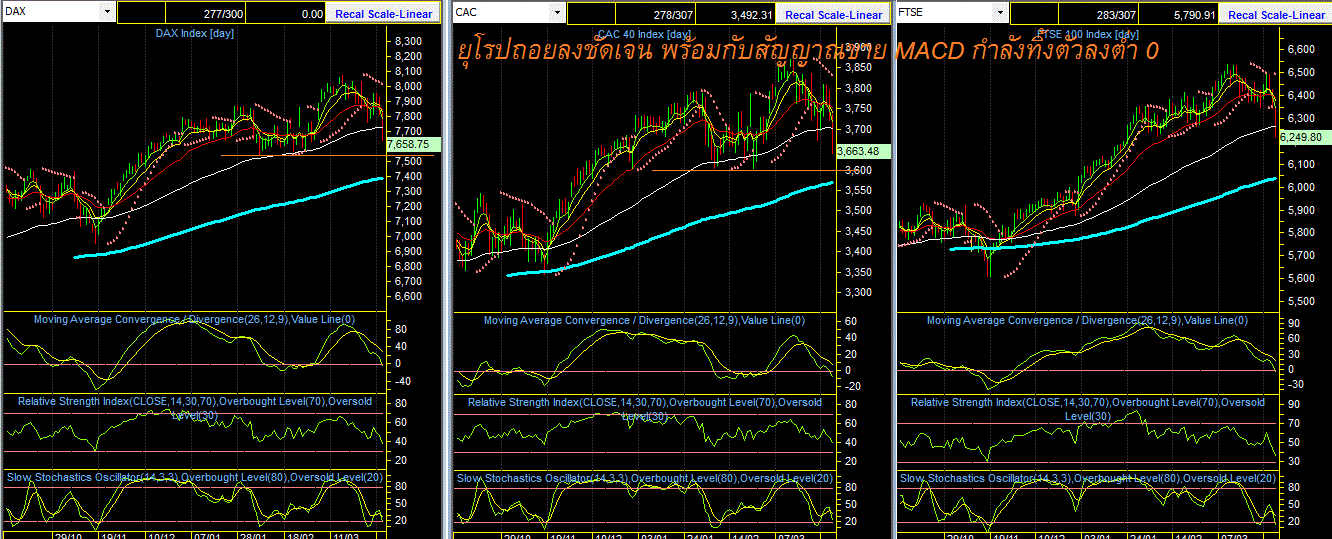
Task: Select the Relative Strength Index label in CAC panel
Action: click(644, 408)
